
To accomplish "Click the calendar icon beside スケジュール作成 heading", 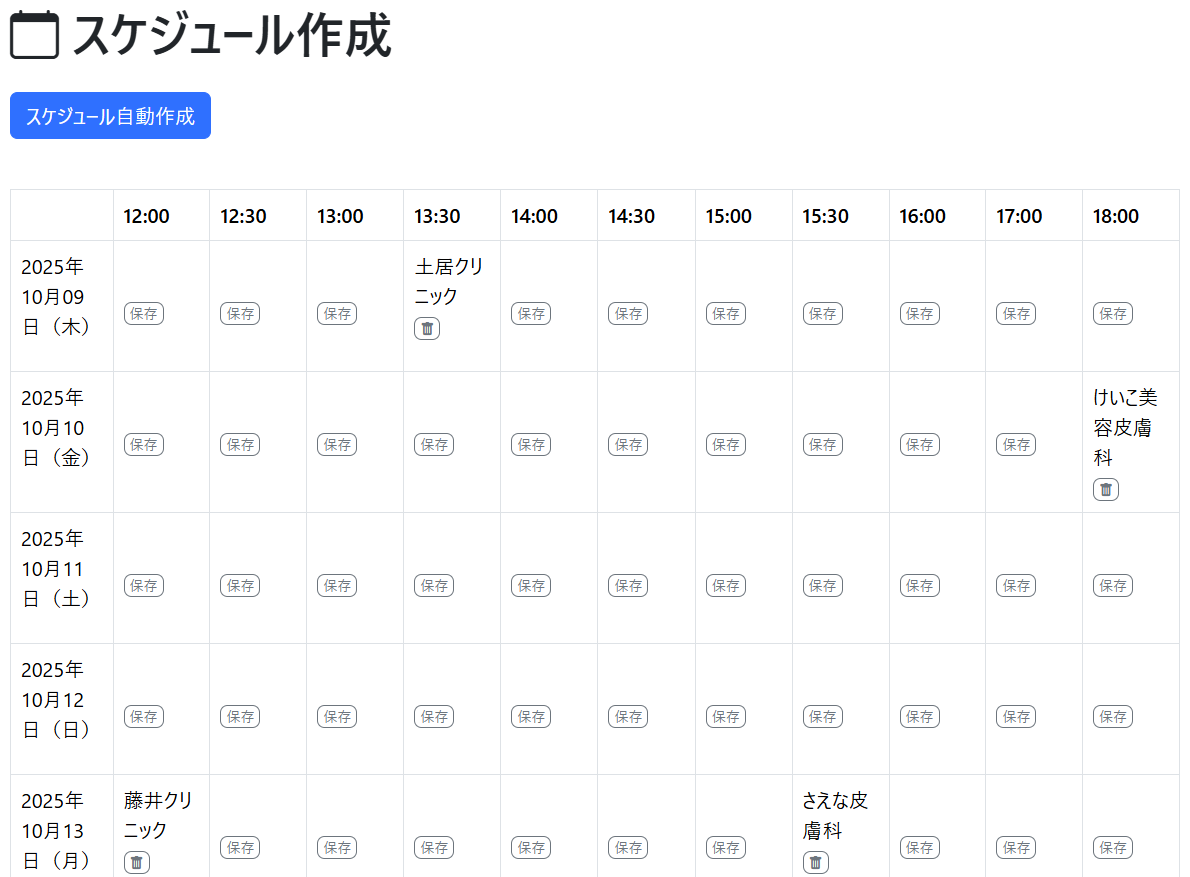I will (34, 33).
